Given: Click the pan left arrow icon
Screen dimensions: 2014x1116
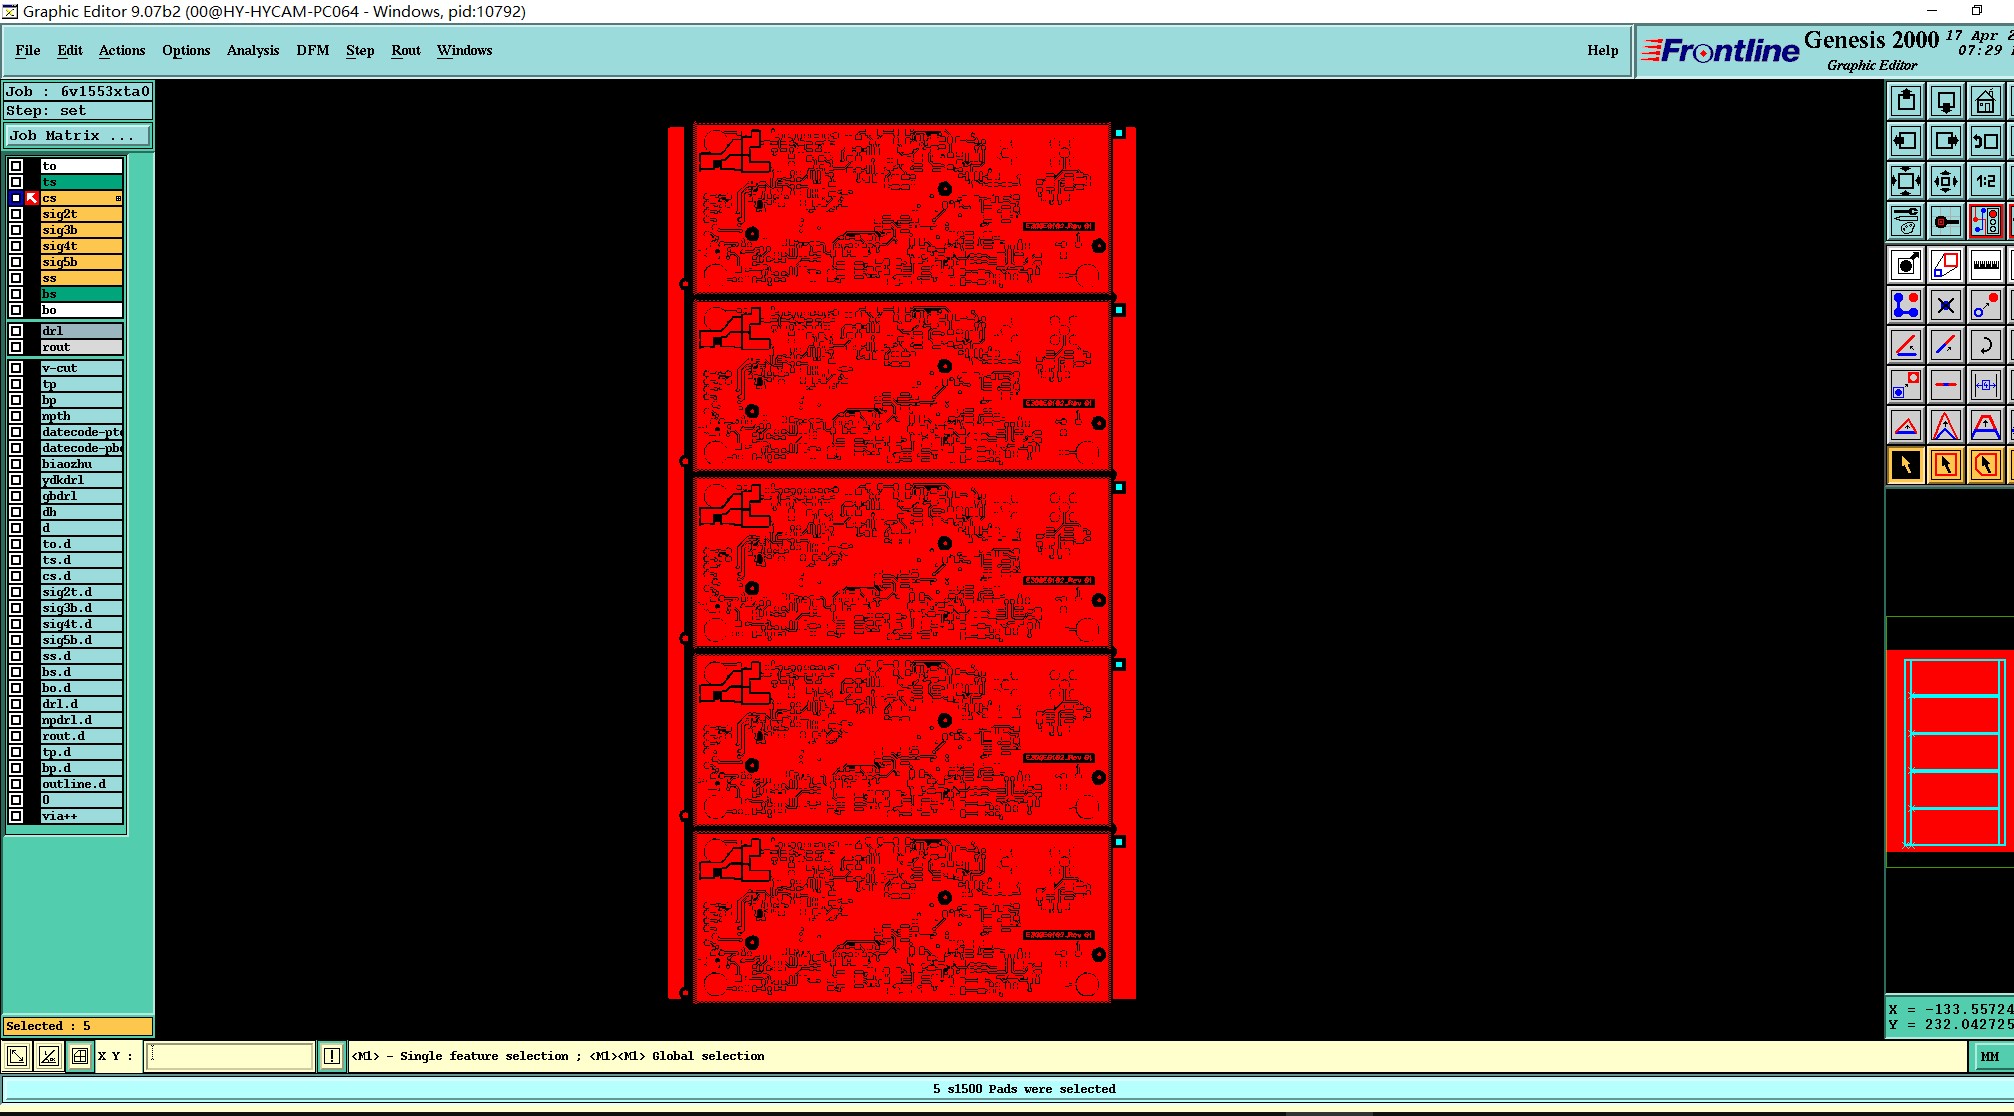Looking at the screenshot, I should coord(1906,141).
